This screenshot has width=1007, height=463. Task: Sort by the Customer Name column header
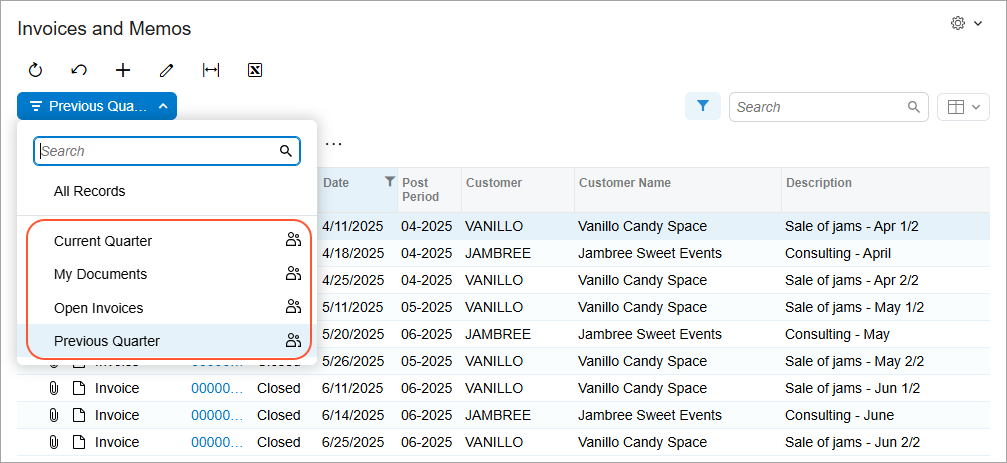point(625,183)
